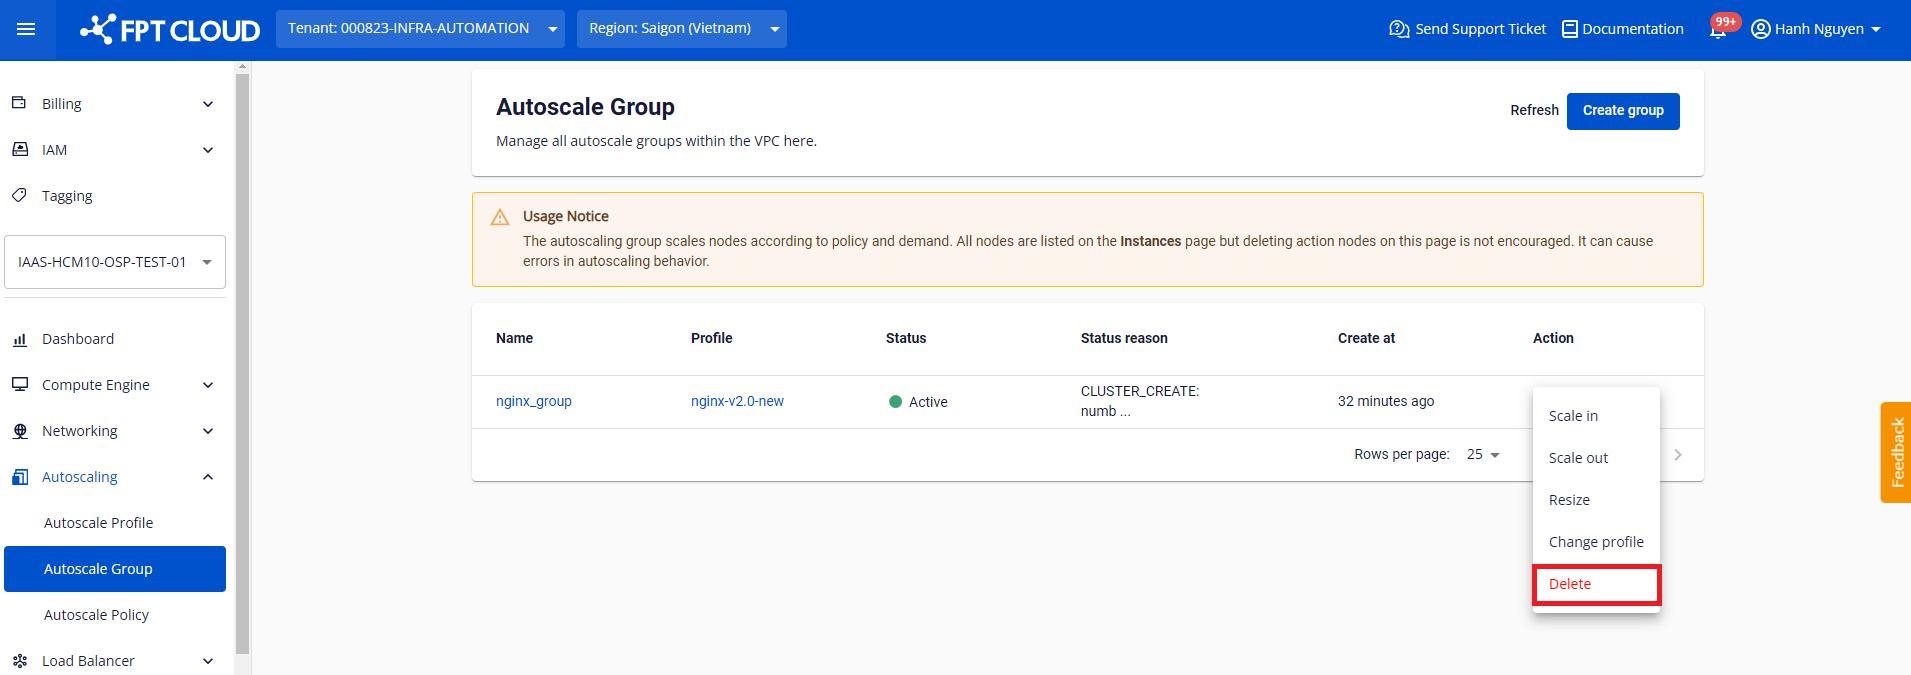Click the Dashboard chart icon
The width and height of the screenshot is (1911, 675).
point(20,339)
